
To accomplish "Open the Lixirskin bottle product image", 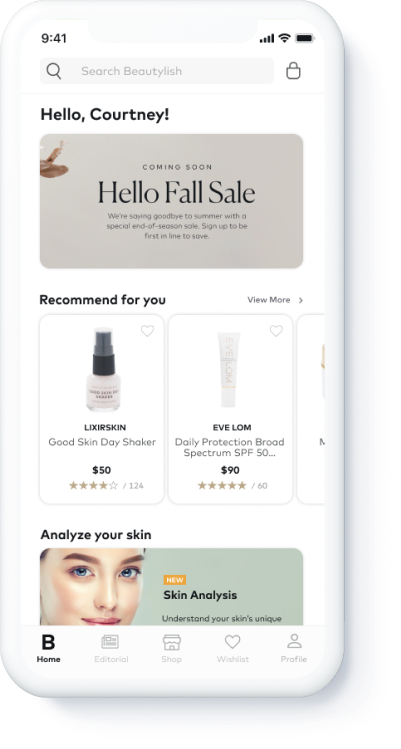I will [x=103, y=369].
